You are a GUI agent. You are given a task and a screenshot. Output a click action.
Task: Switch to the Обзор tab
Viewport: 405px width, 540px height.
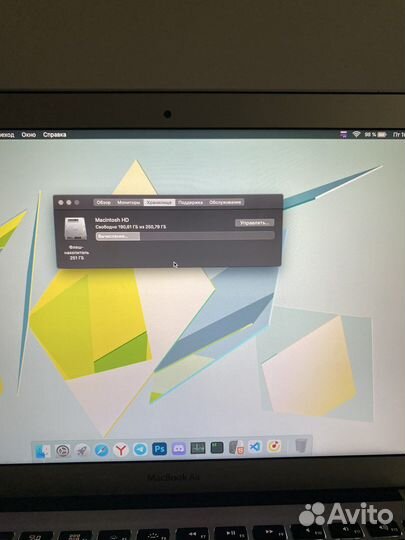(x=103, y=202)
